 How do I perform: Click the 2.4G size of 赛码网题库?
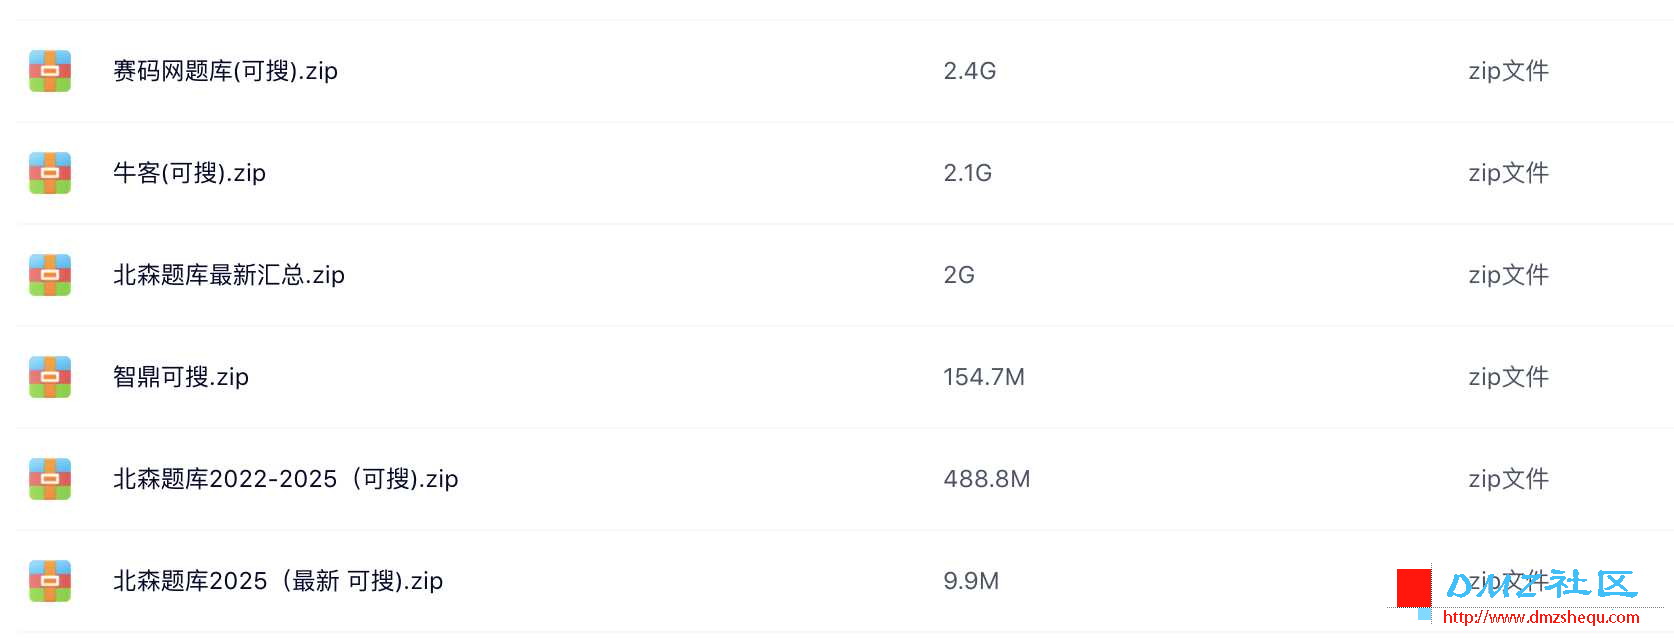[x=969, y=71]
